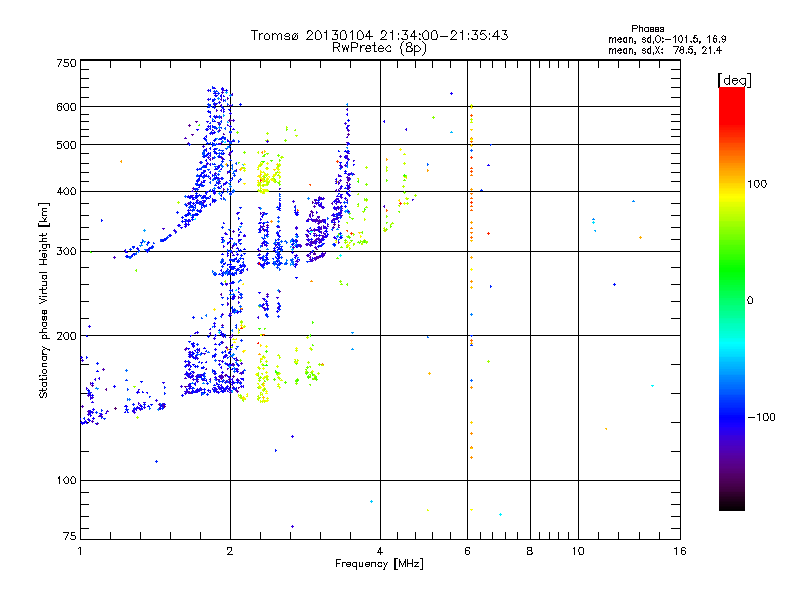Click the 'Phases' heading text

click(x=647, y=29)
